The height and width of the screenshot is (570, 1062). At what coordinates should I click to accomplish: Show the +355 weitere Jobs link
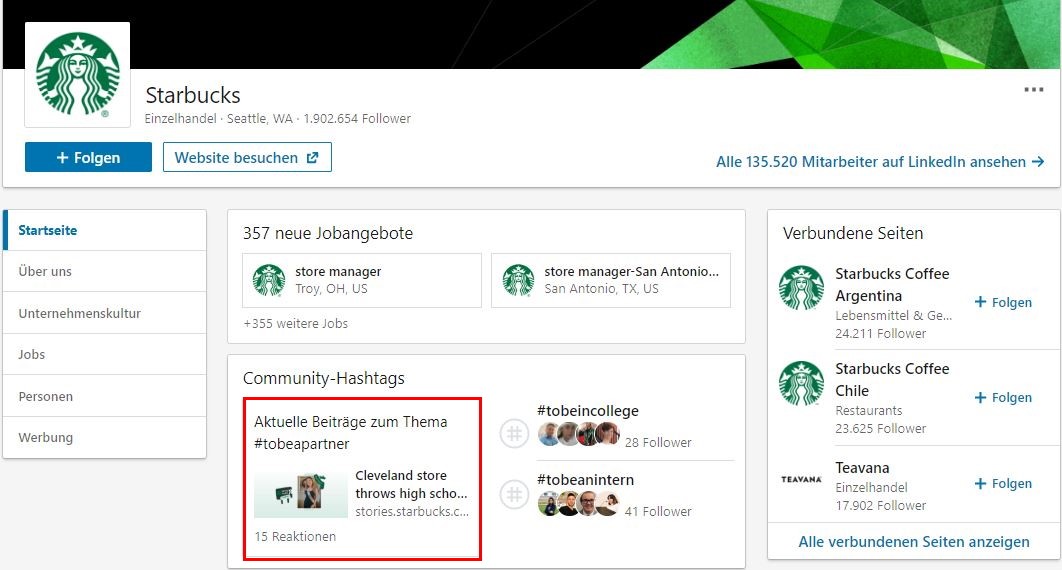[295, 324]
